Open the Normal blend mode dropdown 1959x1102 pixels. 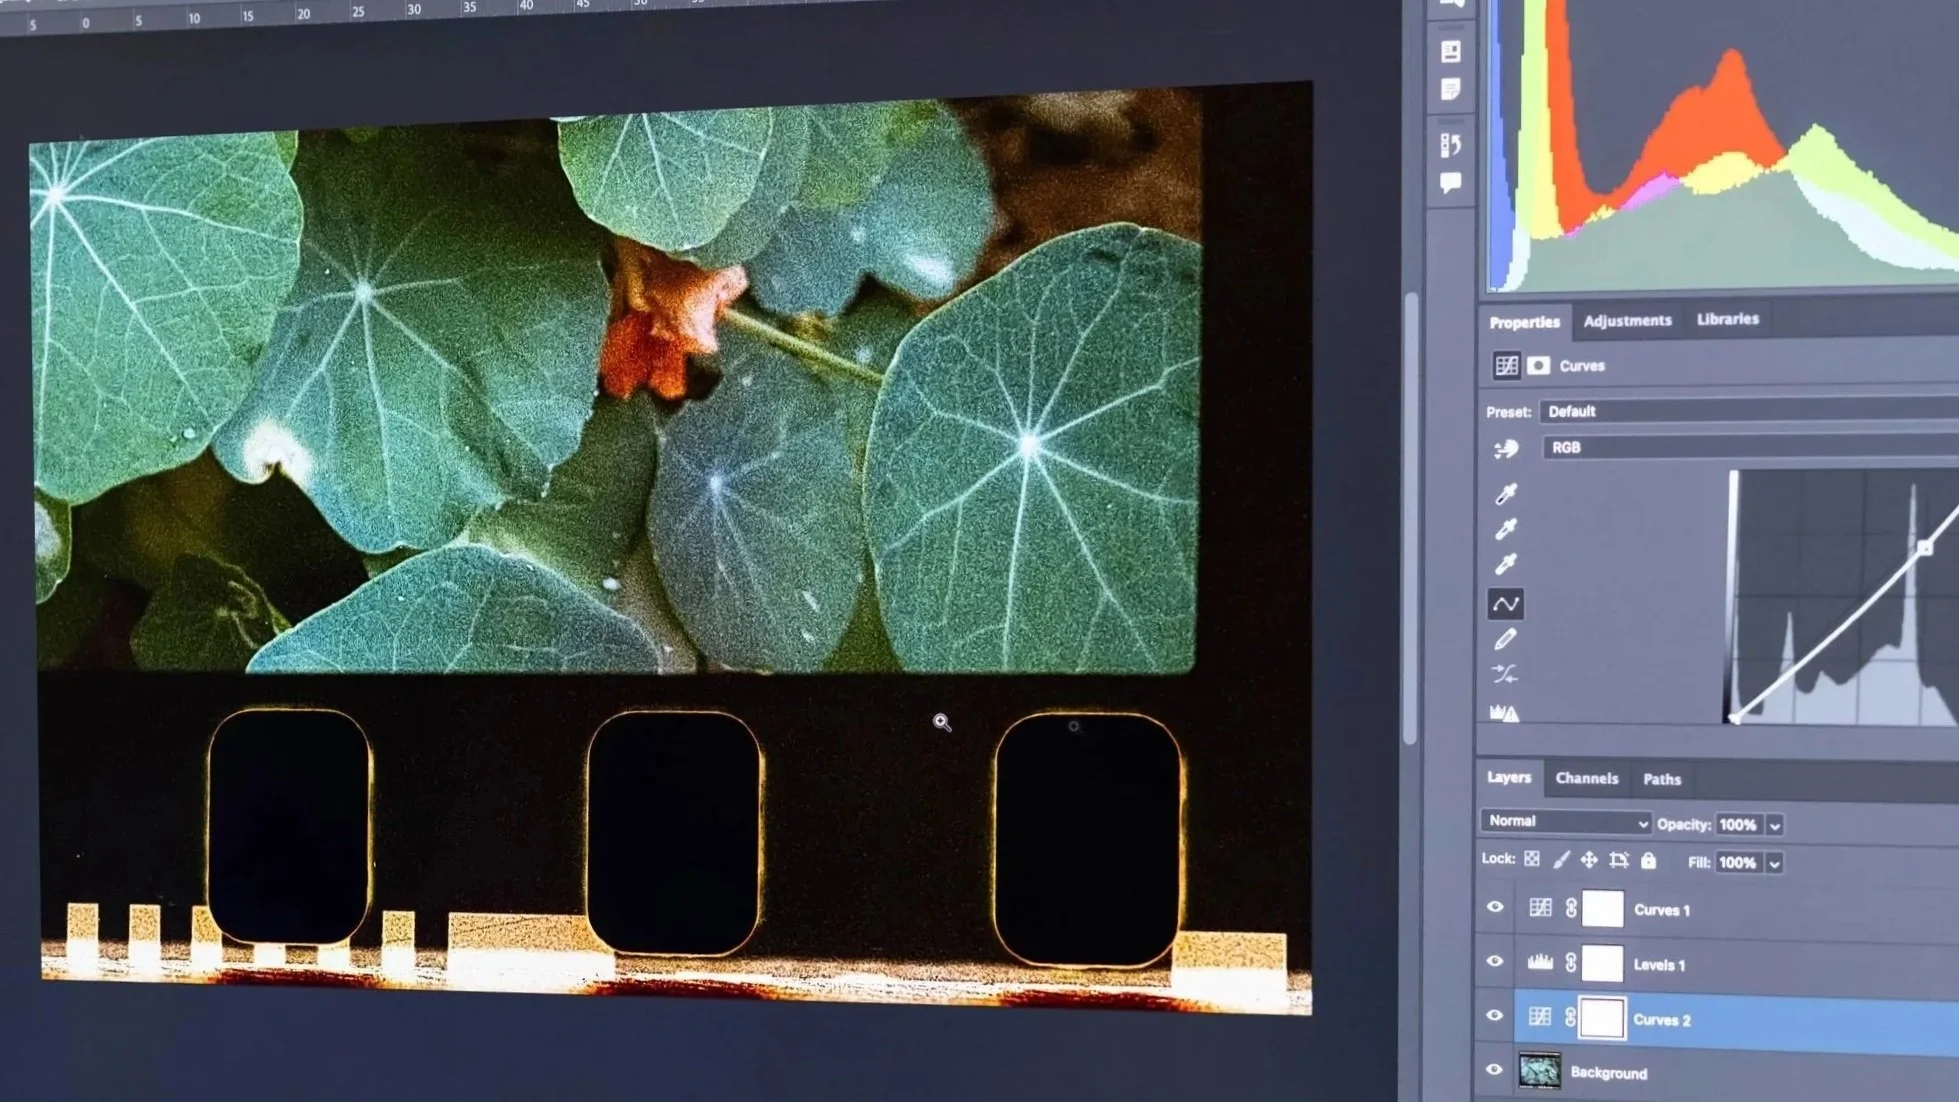1565,821
